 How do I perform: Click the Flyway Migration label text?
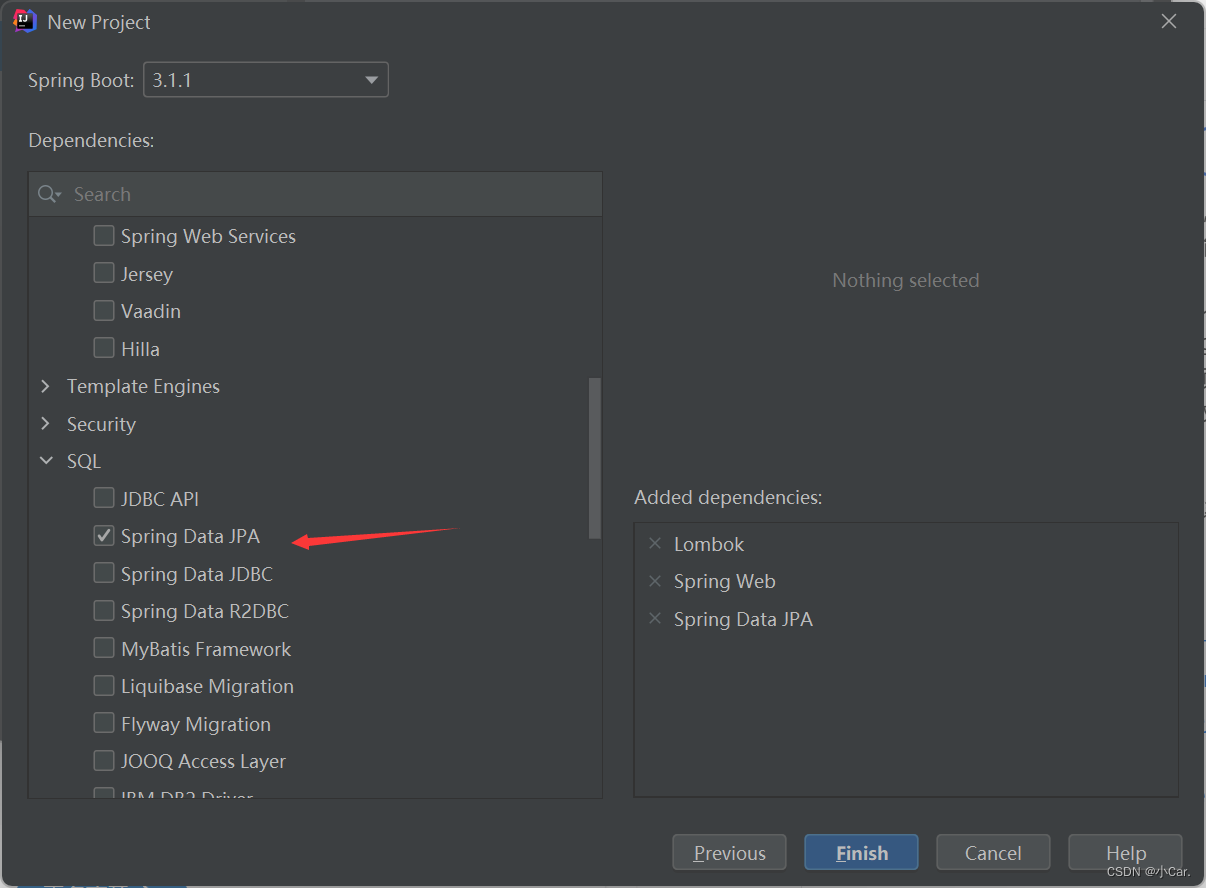click(x=196, y=724)
